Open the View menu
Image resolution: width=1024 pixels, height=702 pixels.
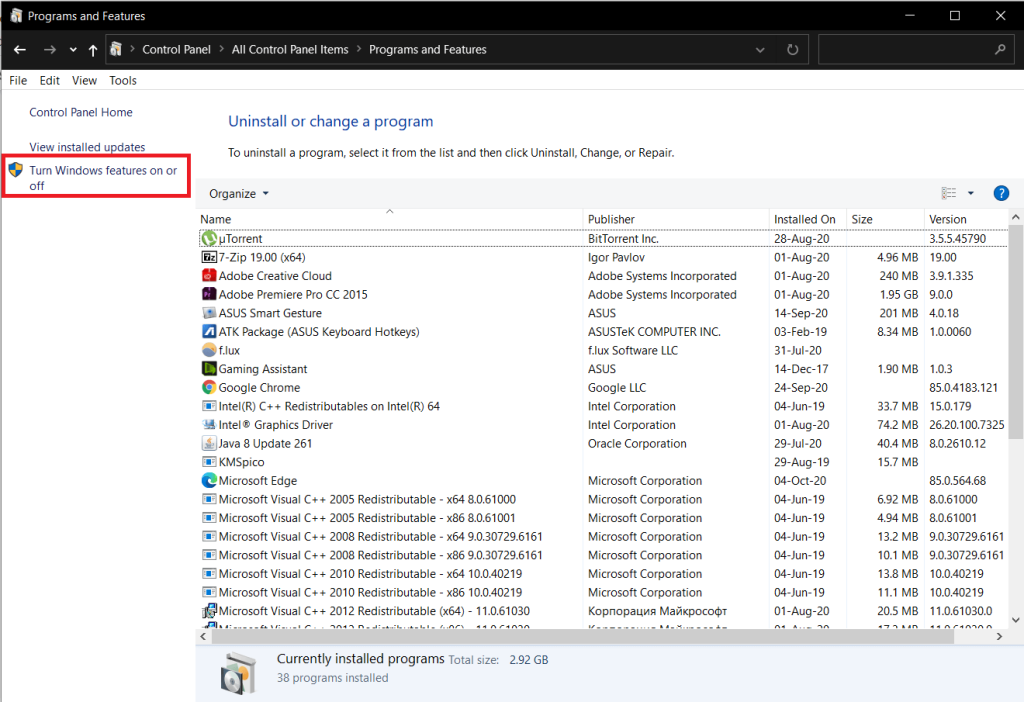84,80
